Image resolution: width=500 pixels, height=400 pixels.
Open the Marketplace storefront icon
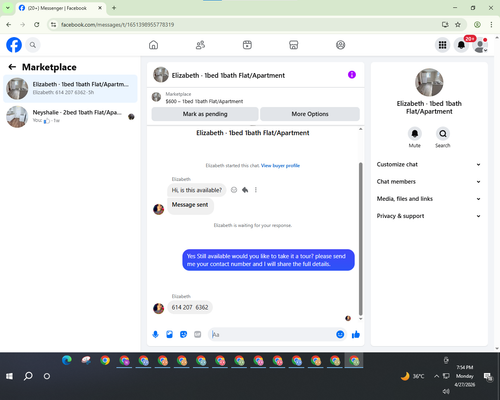294,45
